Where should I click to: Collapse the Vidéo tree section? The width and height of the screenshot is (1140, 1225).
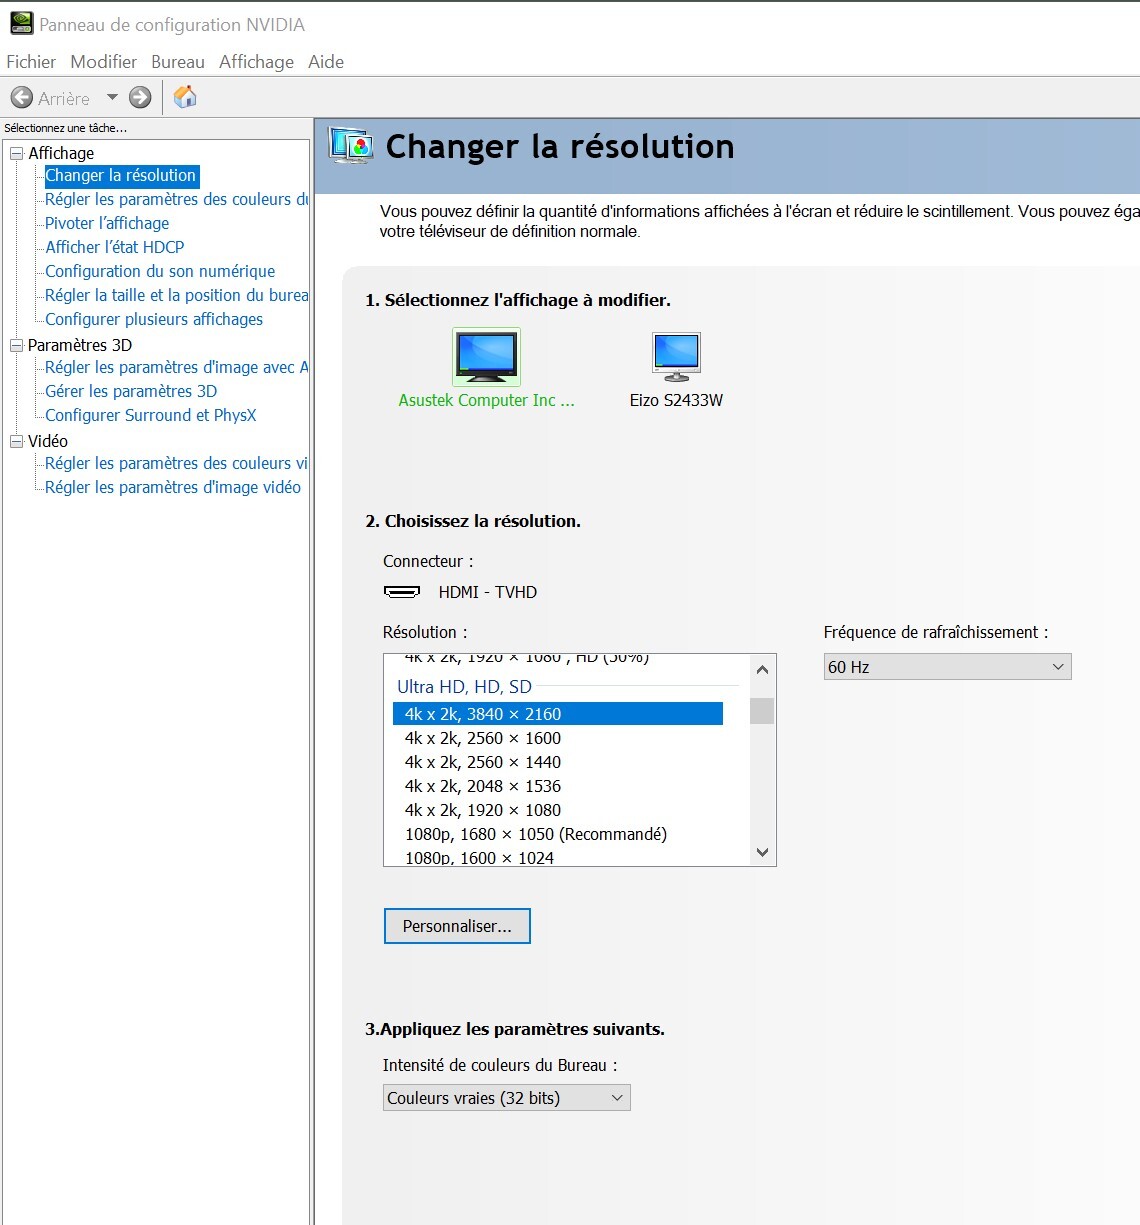click(x=16, y=441)
